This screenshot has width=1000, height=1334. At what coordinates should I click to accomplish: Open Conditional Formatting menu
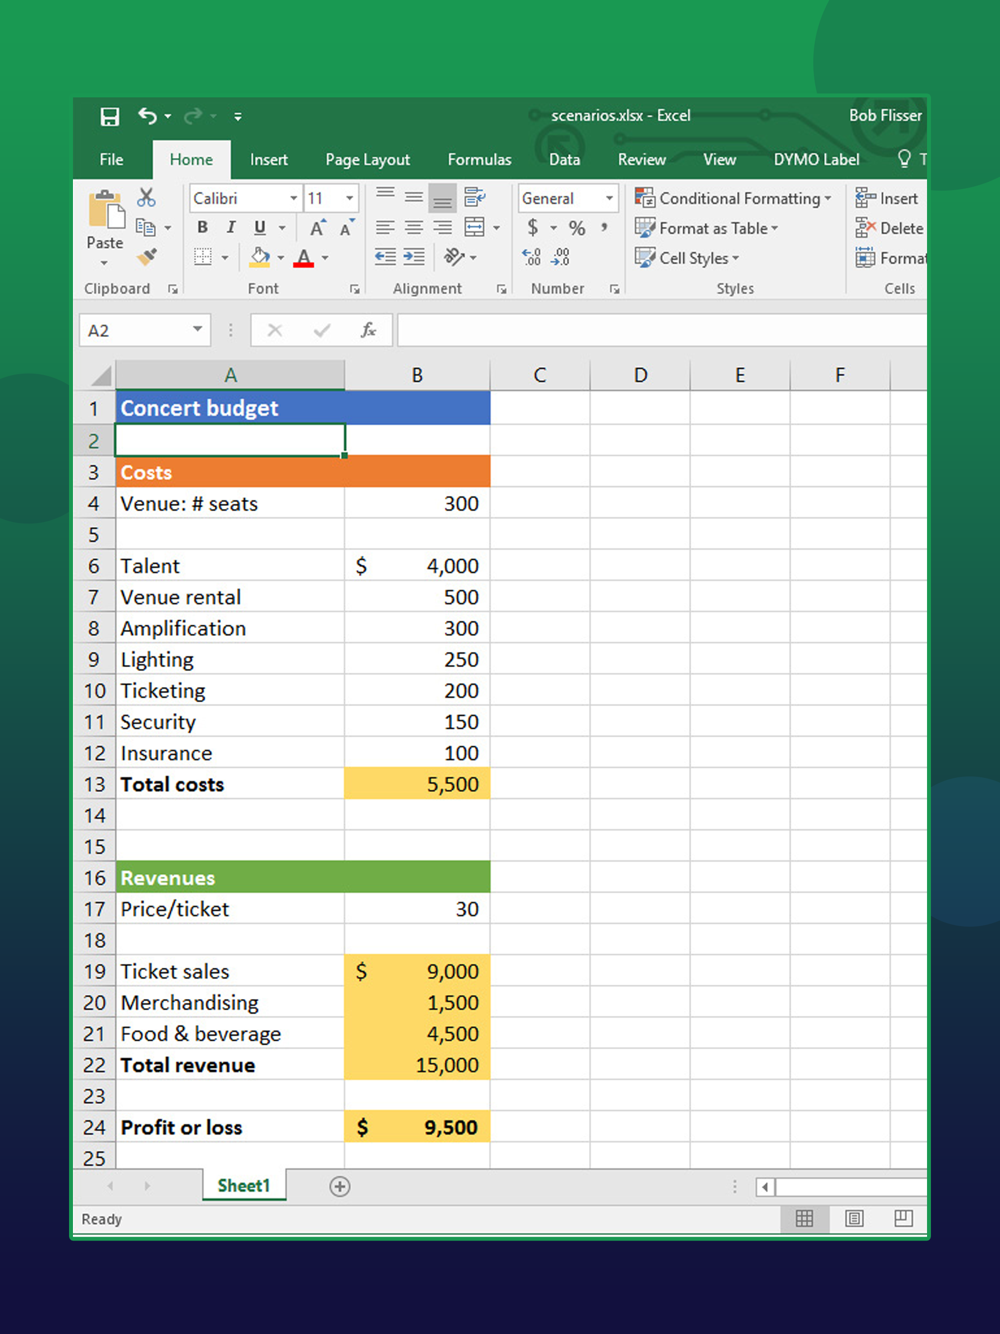click(733, 198)
